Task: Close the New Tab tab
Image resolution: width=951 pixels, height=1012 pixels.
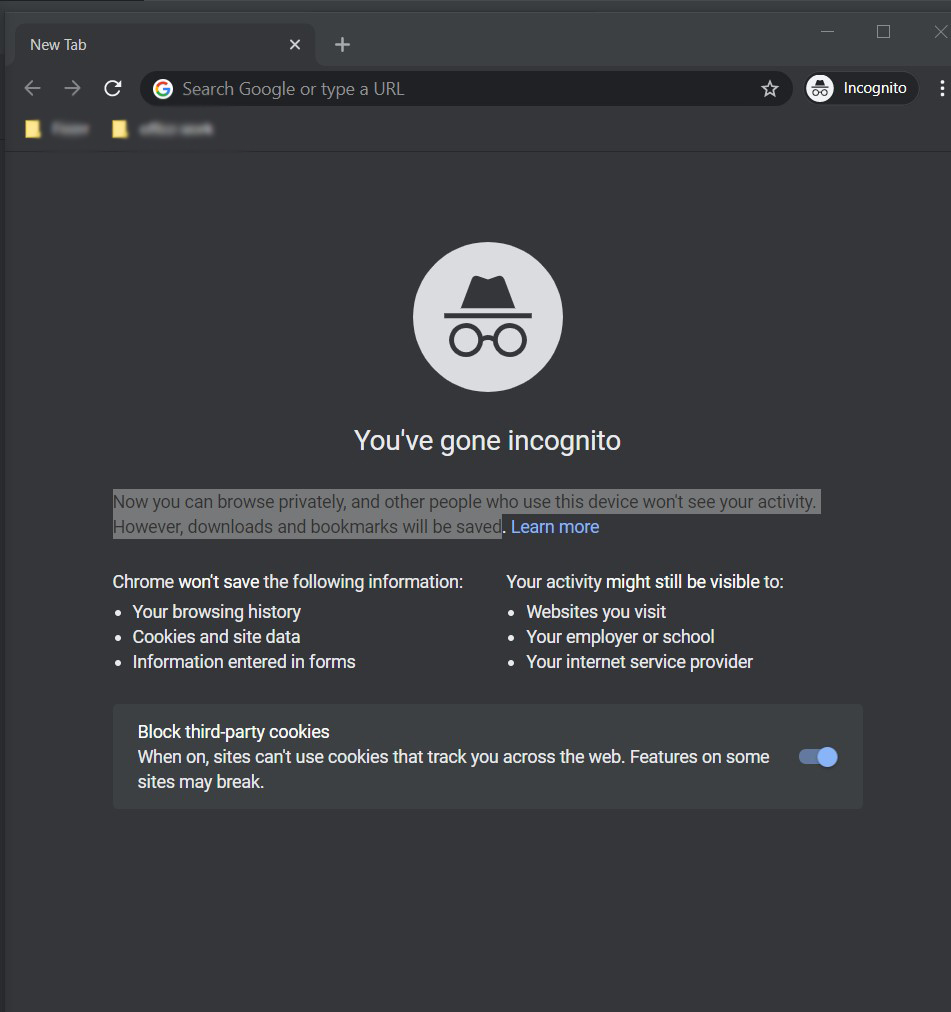Action: [295, 45]
